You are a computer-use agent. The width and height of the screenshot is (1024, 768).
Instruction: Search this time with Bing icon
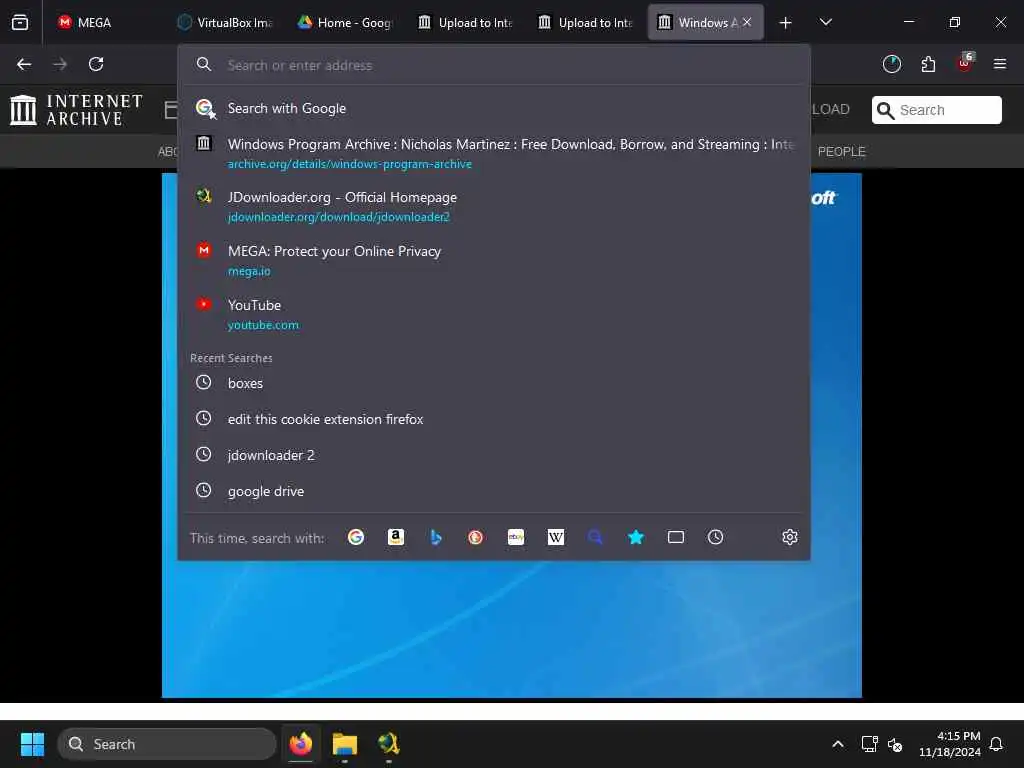tap(436, 537)
